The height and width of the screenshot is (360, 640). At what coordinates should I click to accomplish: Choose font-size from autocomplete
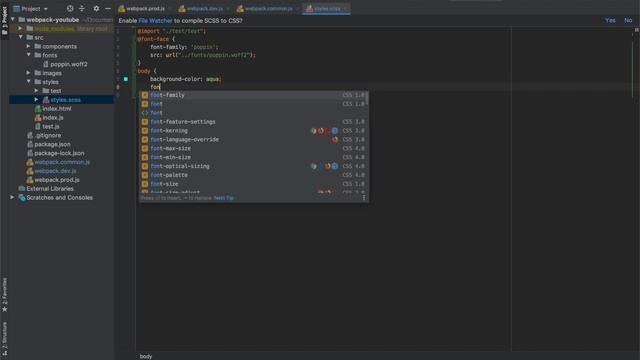[253, 184]
